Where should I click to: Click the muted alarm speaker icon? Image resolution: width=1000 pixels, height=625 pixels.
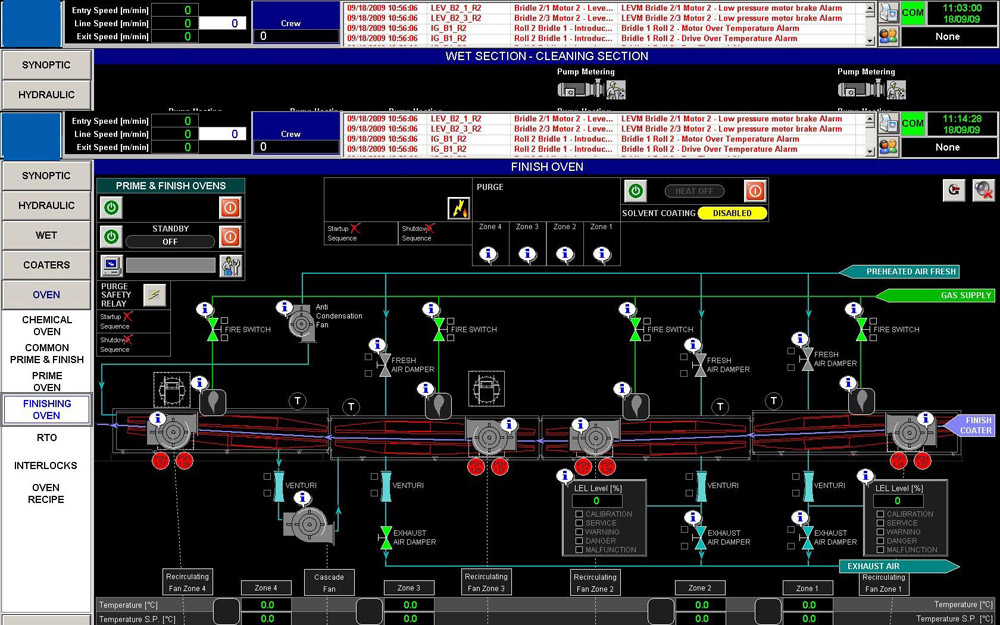click(x=983, y=190)
